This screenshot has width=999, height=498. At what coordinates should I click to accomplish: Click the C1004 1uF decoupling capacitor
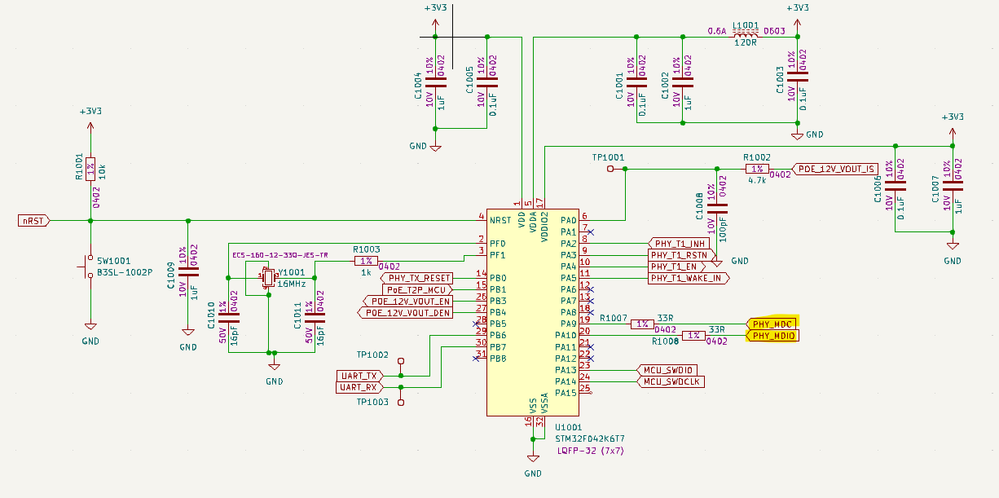point(435,81)
